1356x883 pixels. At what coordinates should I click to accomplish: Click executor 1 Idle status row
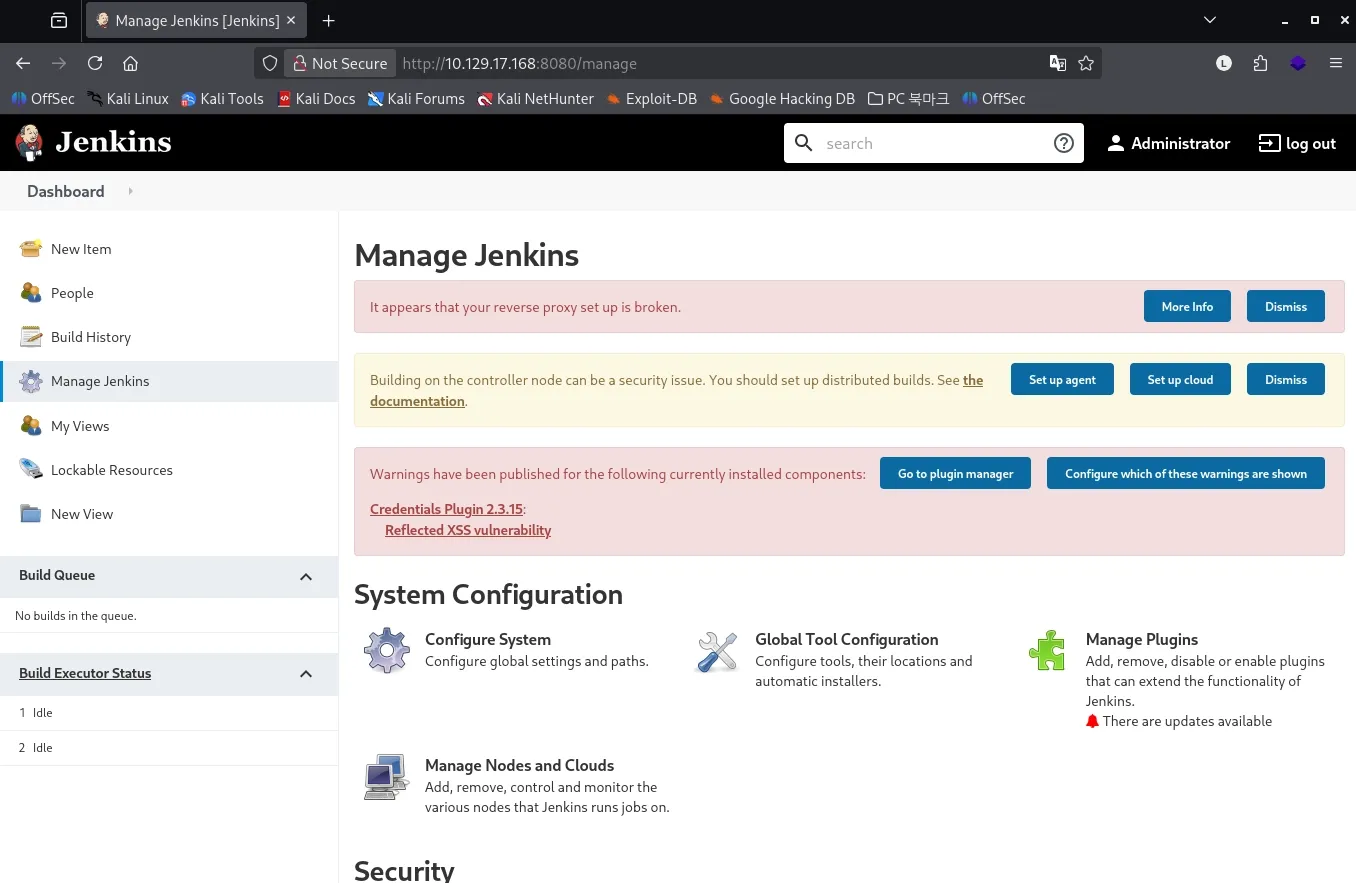(x=169, y=713)
